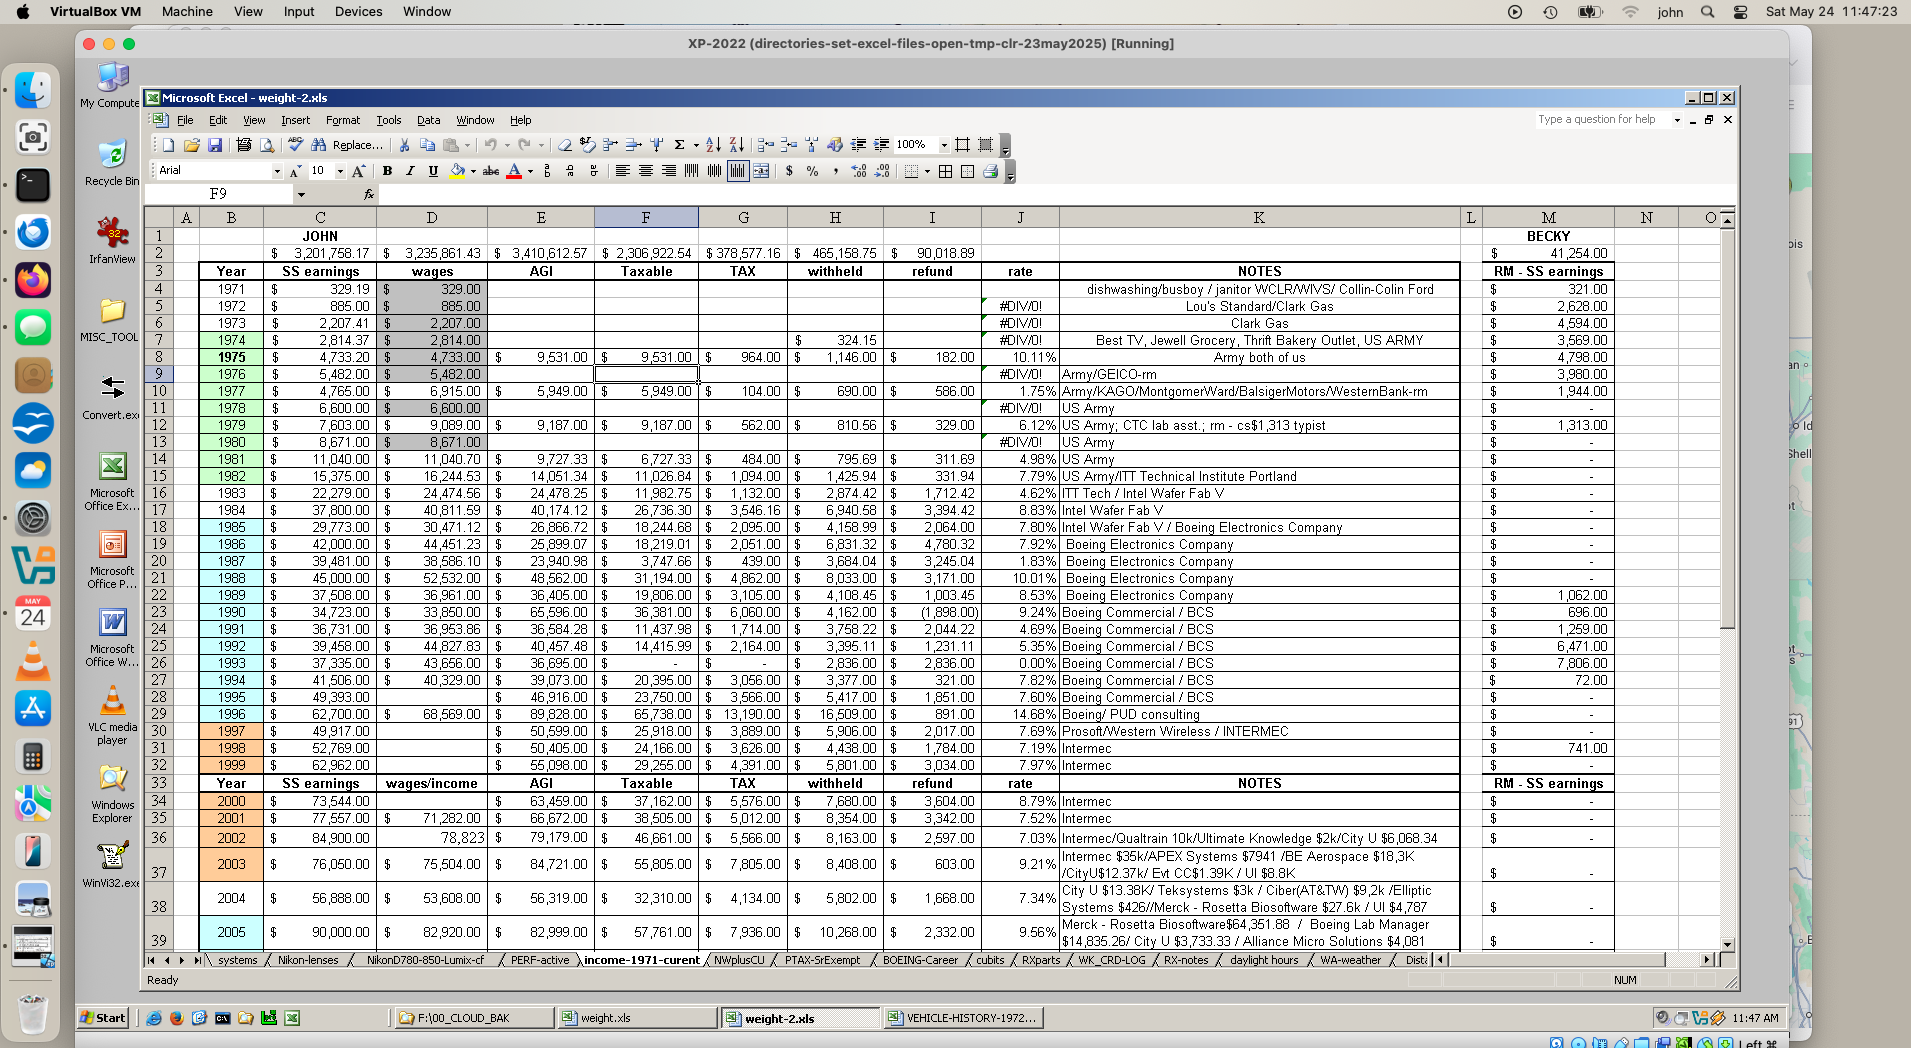
Task: Click the 'Type a question for help' box
Action: pos(1603,120)
